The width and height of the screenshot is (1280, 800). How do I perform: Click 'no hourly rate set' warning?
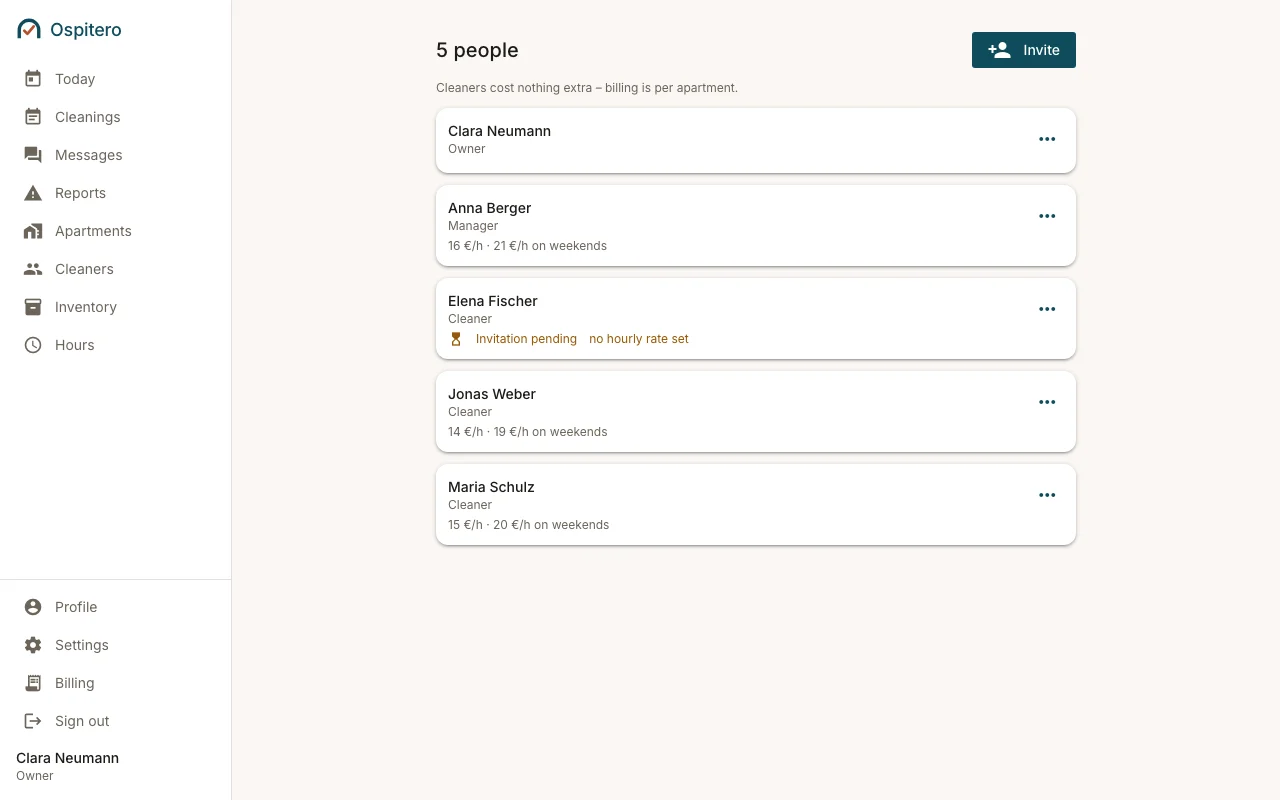[638, 339]
